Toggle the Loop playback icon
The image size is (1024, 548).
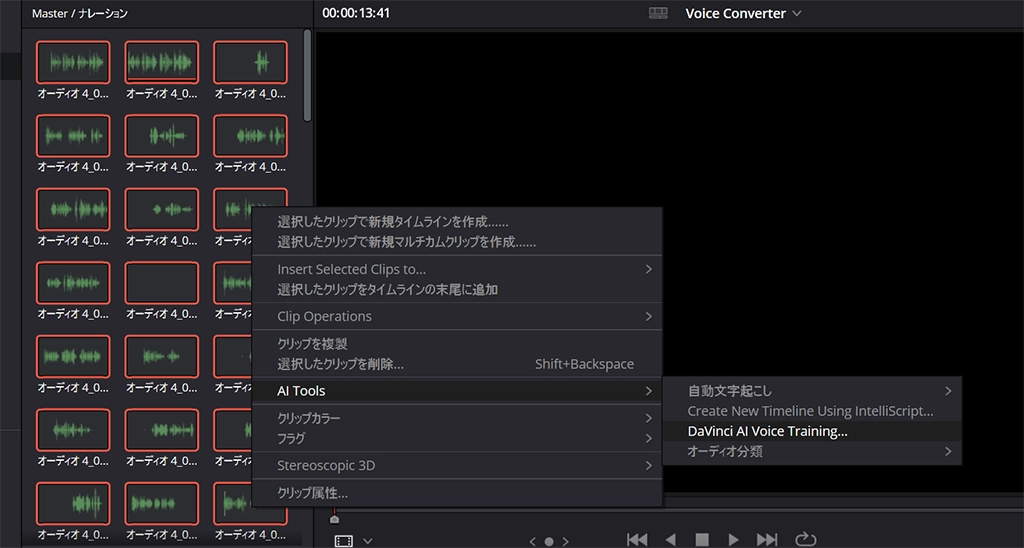(x=805, y=540)
